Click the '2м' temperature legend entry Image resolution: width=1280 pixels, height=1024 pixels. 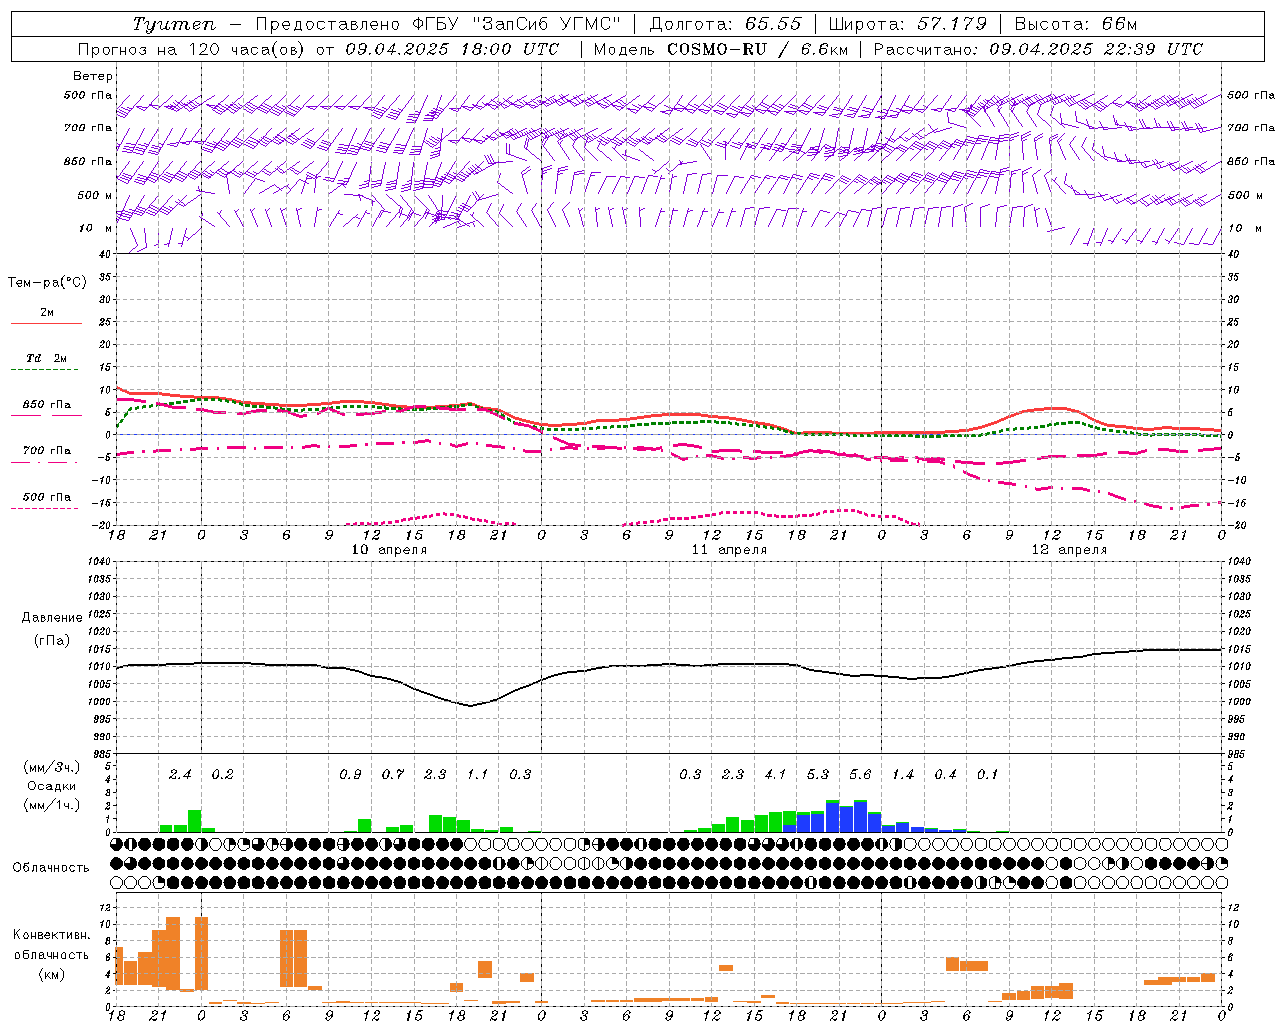click(47, 312)
